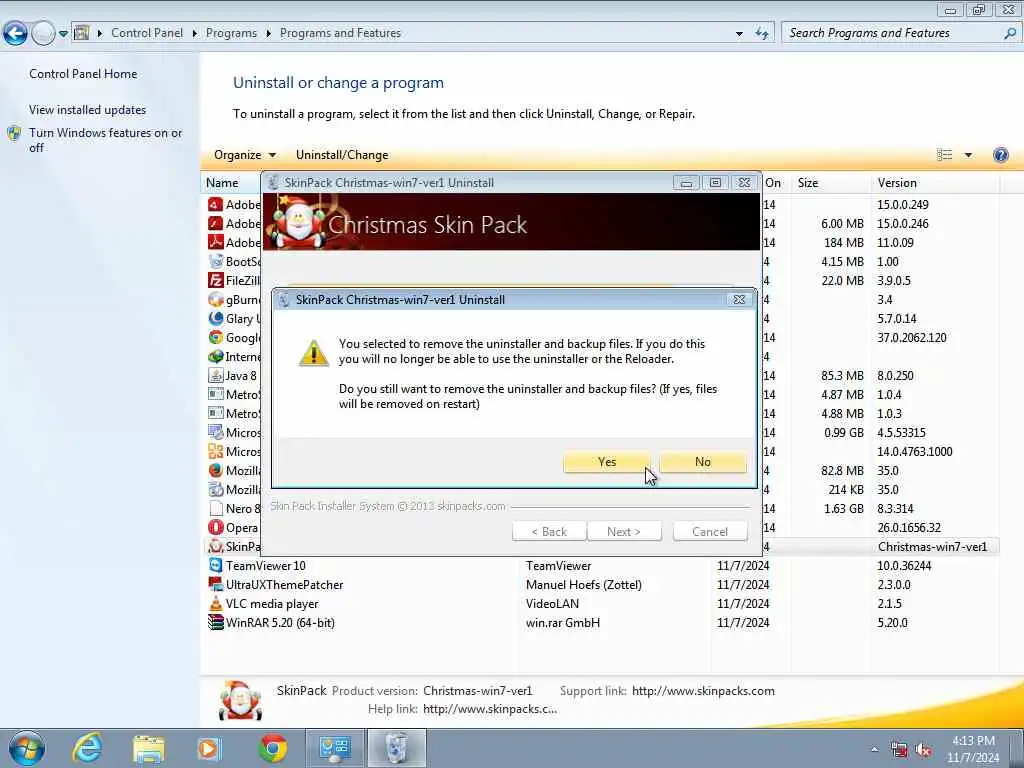The width and height of the screenshot is (1024, 768).
Task: Open the Windows Start menu
Action: [27, 748]
